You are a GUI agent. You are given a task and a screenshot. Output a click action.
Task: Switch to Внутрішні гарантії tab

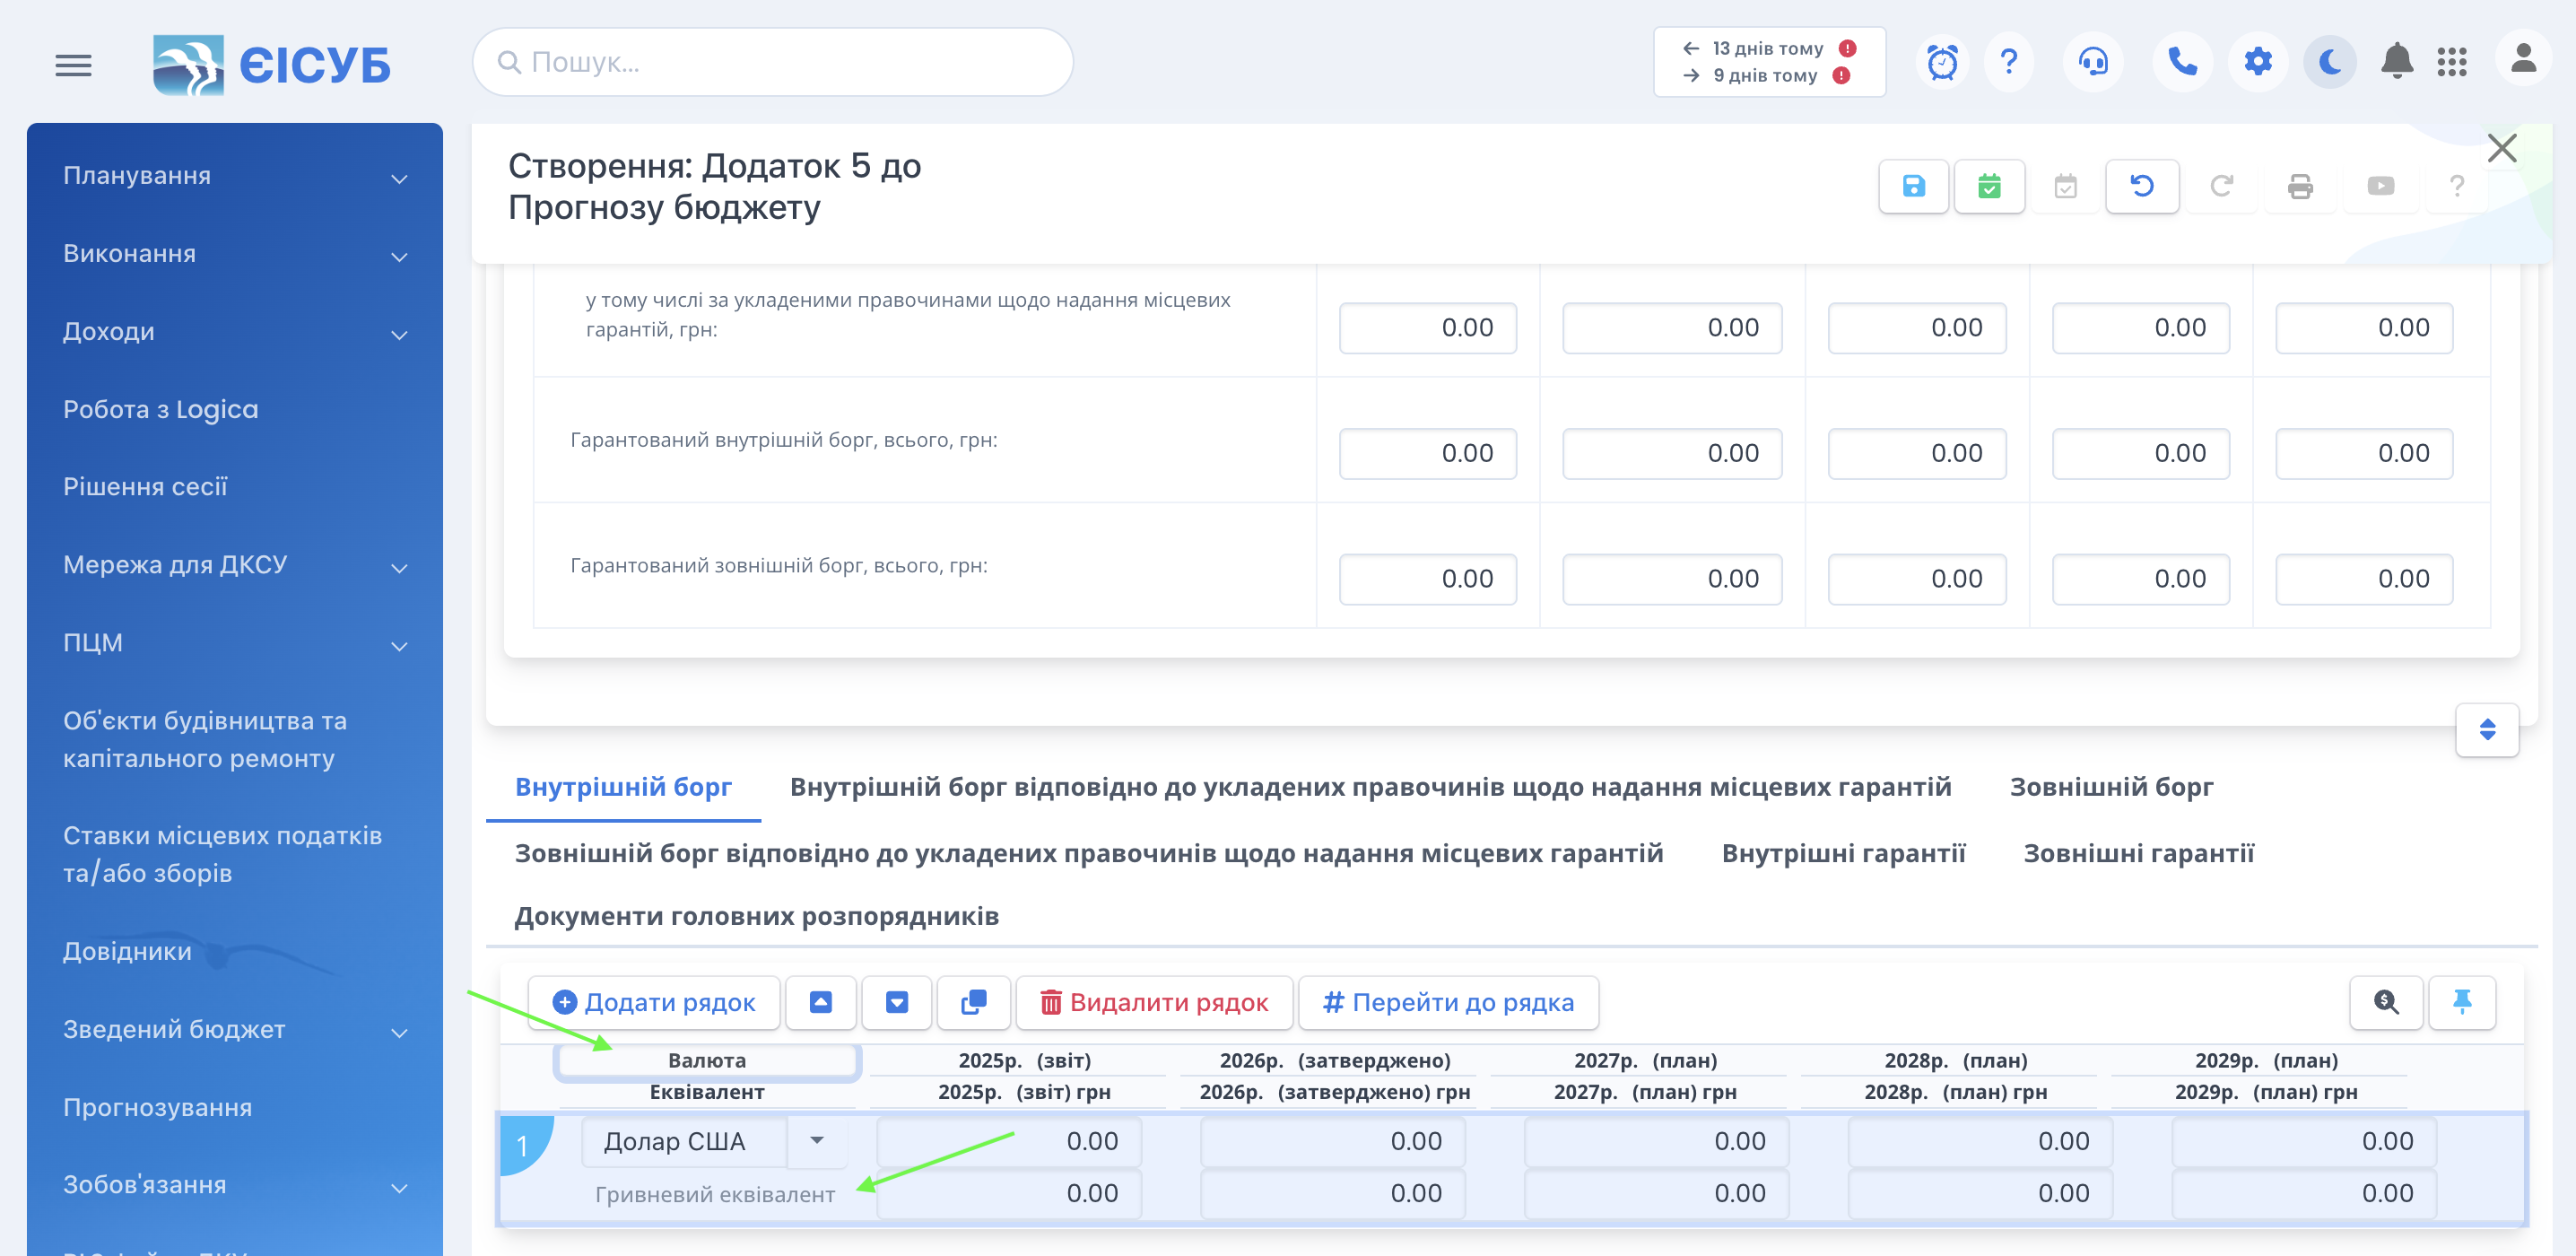(1843, 853)
